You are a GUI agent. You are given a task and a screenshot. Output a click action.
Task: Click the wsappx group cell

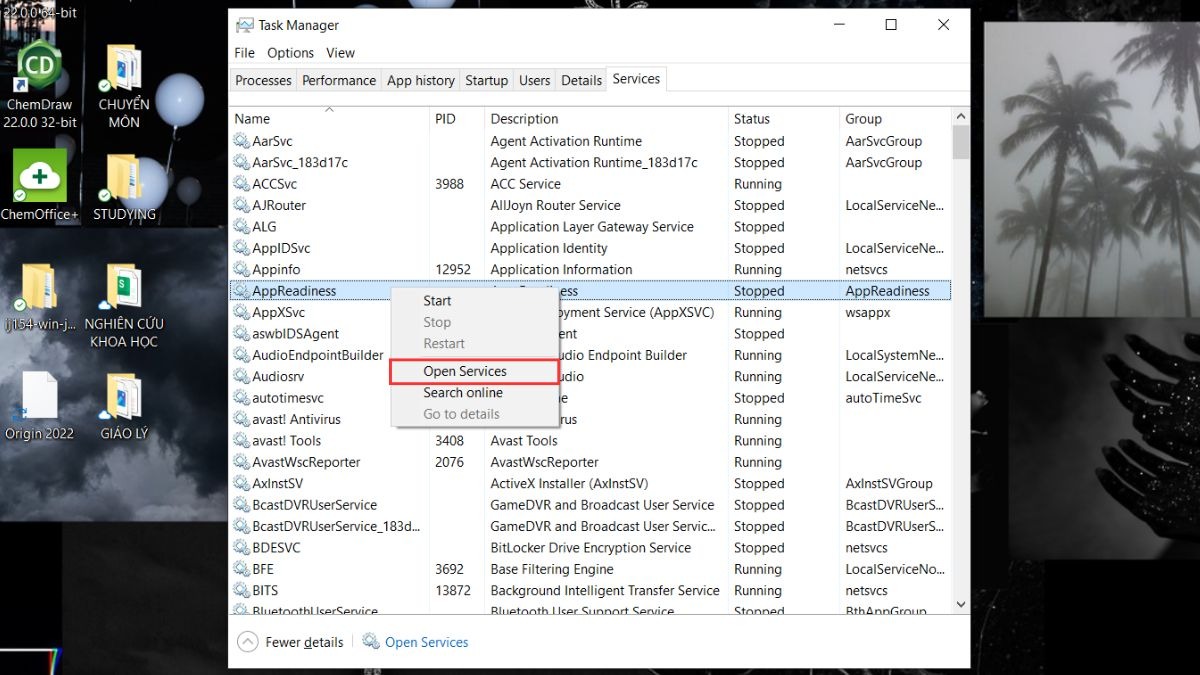click(x=868, y=312)
